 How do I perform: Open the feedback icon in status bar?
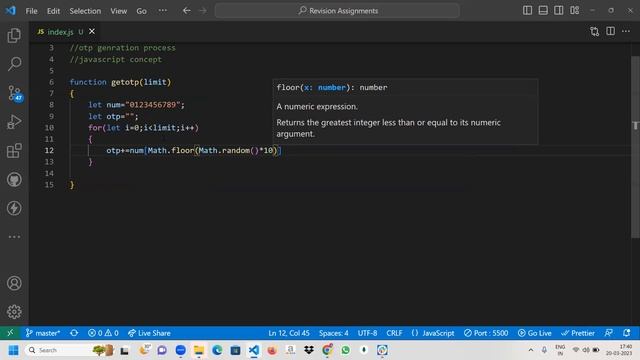click(x=609, y=333)
